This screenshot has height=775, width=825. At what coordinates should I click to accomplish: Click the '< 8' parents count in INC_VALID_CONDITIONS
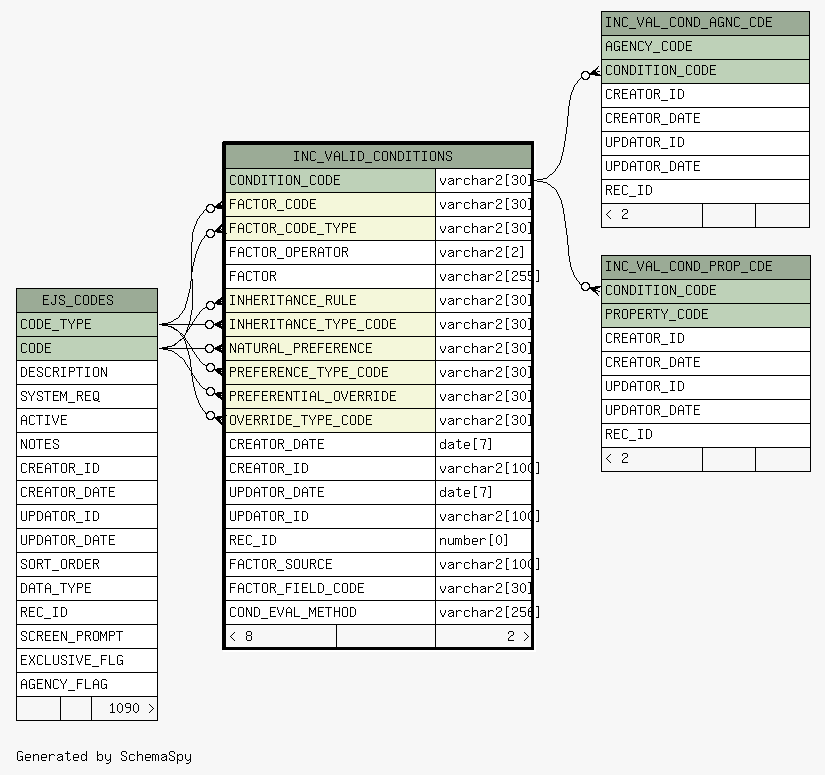coord(241,636)
